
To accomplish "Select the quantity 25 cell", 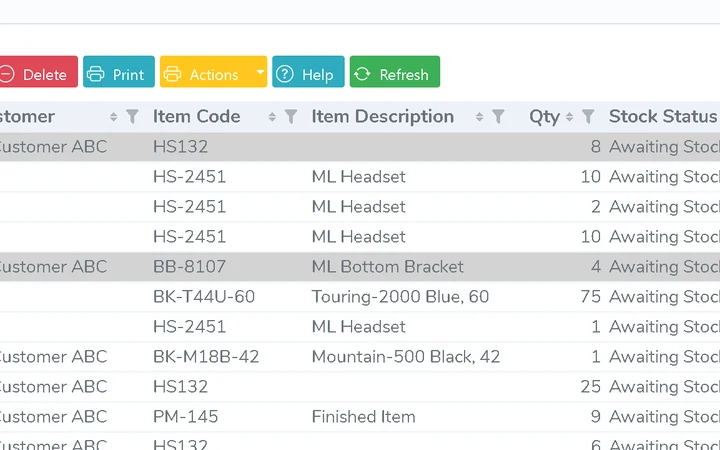I will click(591, 387).
